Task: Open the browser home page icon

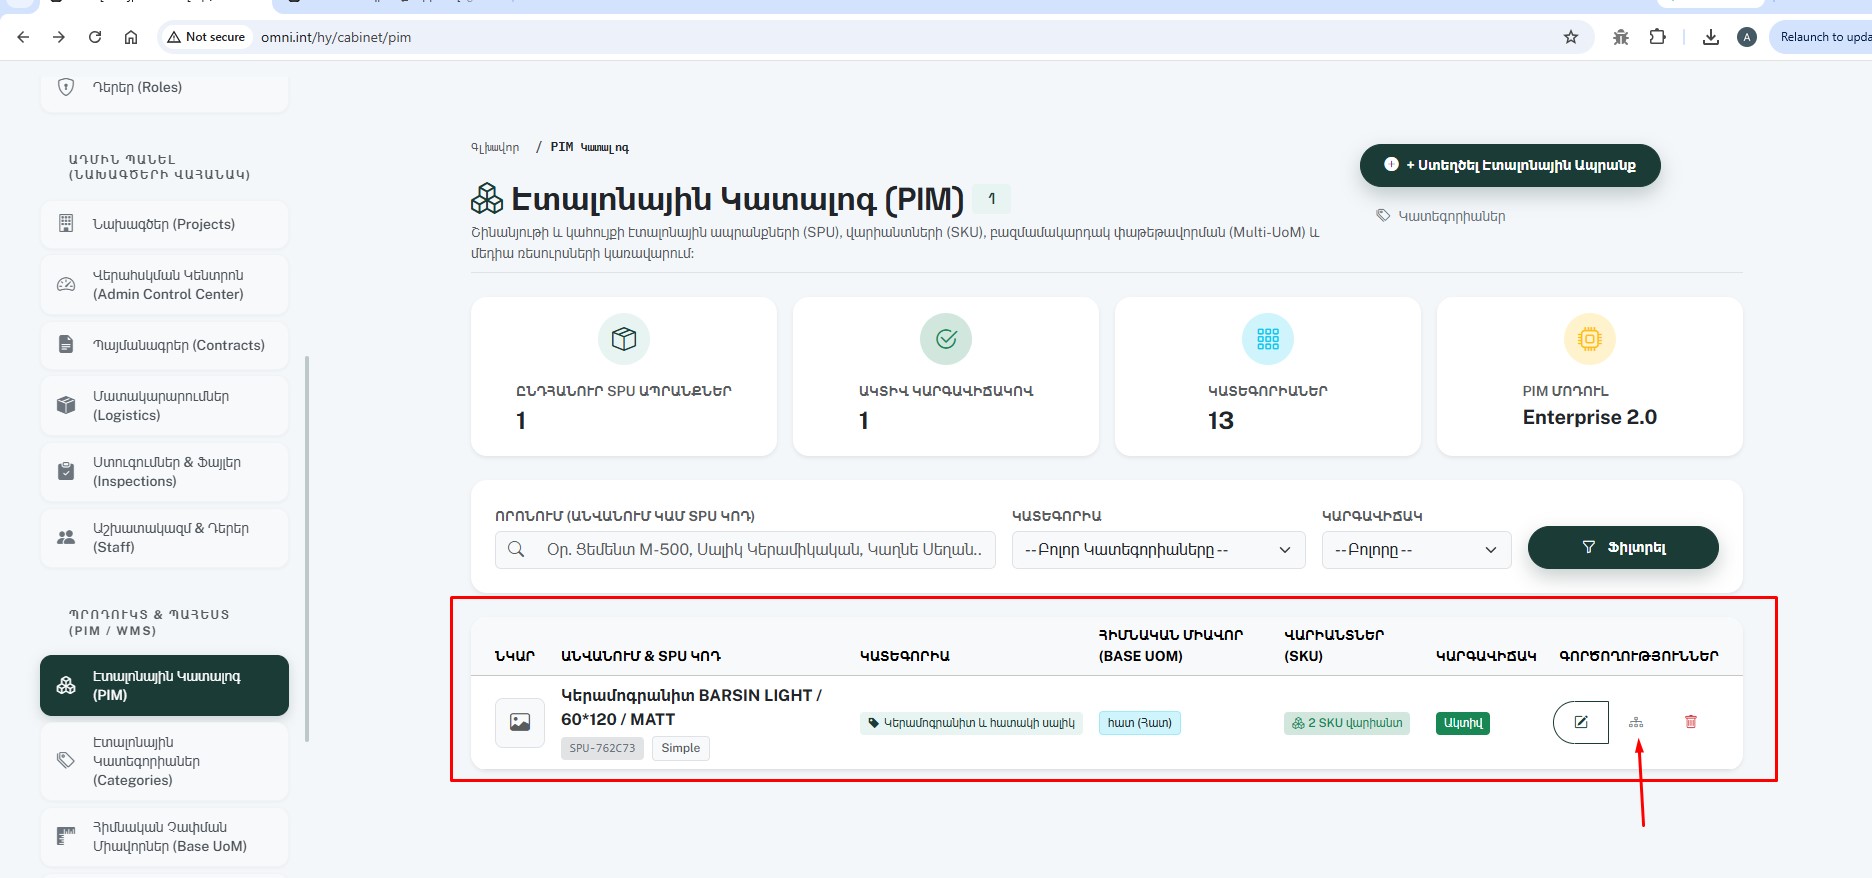Action: pos(131,37)
